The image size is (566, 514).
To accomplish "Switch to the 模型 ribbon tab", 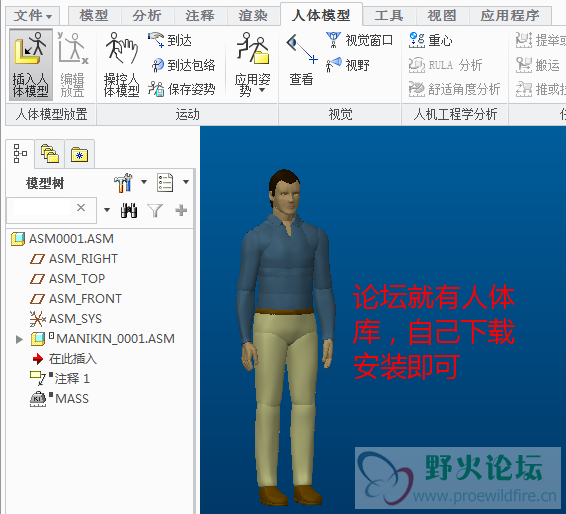I will pos(94,16).
